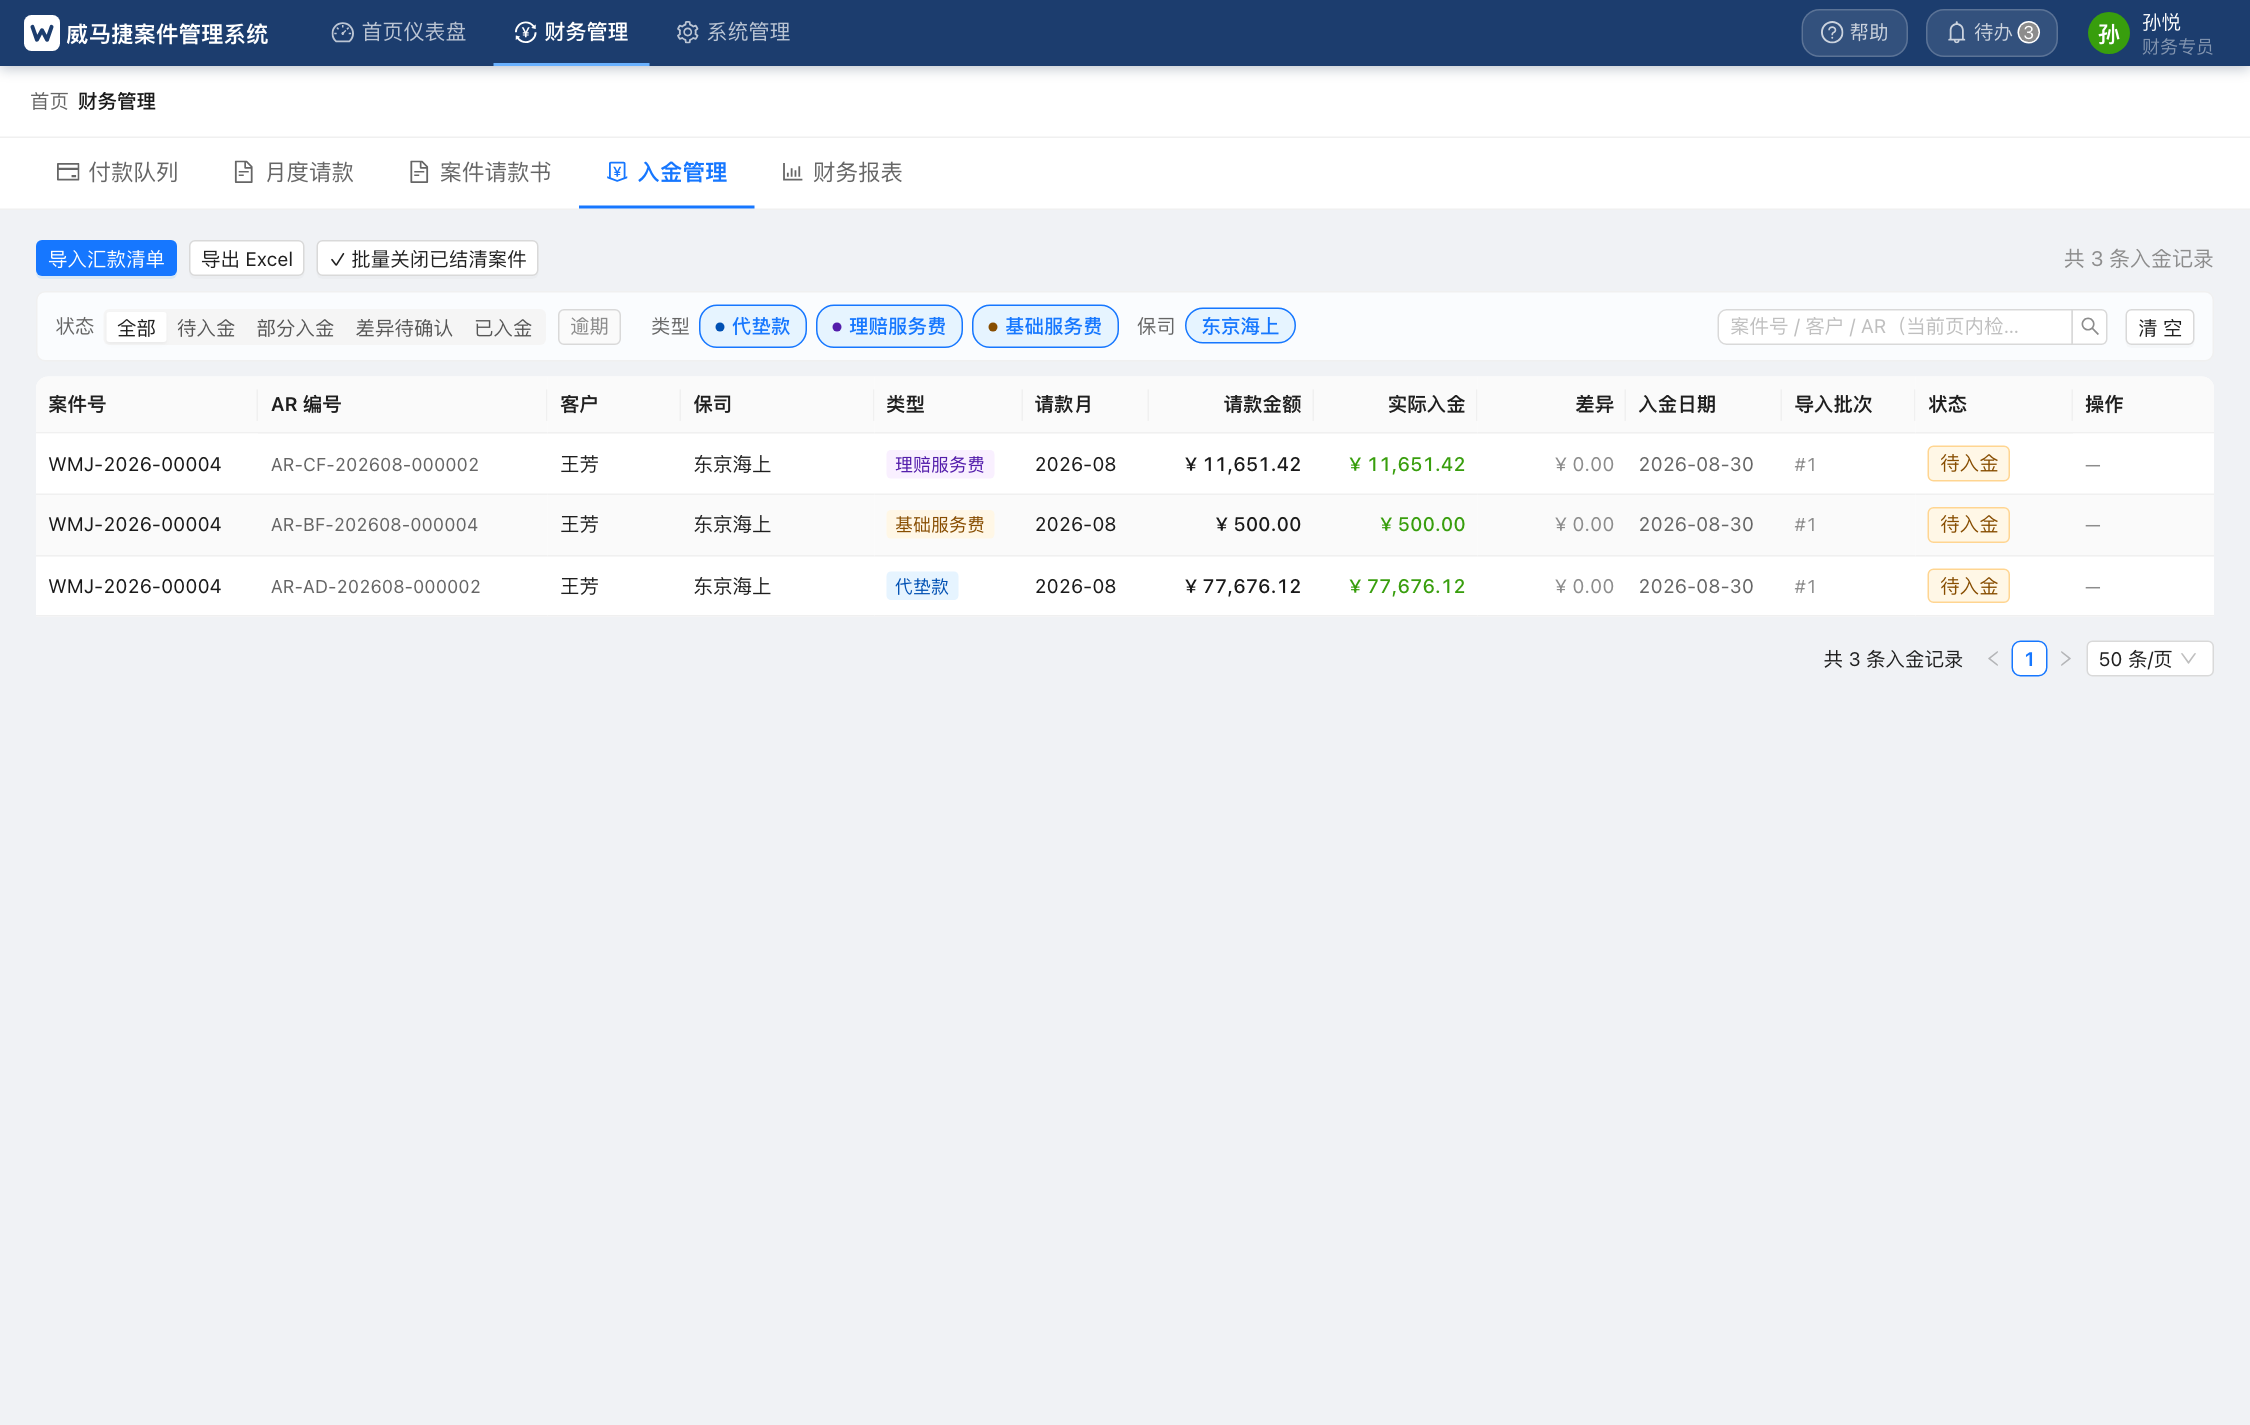Image resolution: width=2250 pixels, height=1425 pixels.
Task: Select page 1 in pagination
Action: tap(2029, 659)
